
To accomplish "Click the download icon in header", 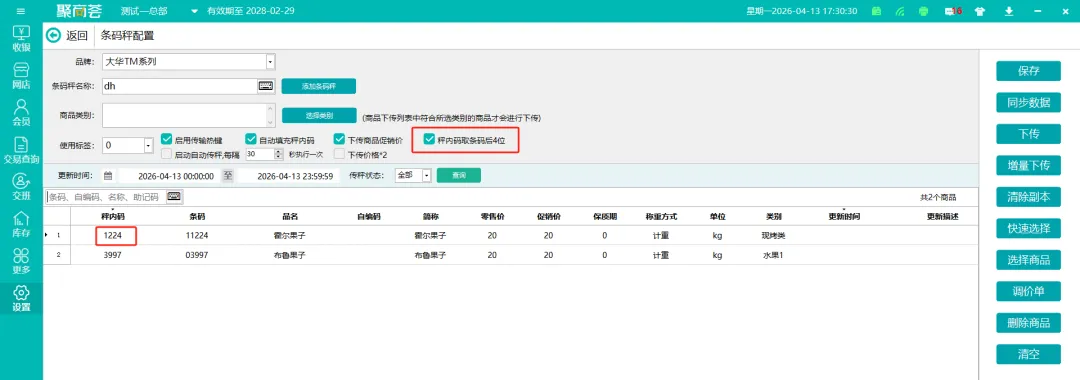I will click(1009, 12).
